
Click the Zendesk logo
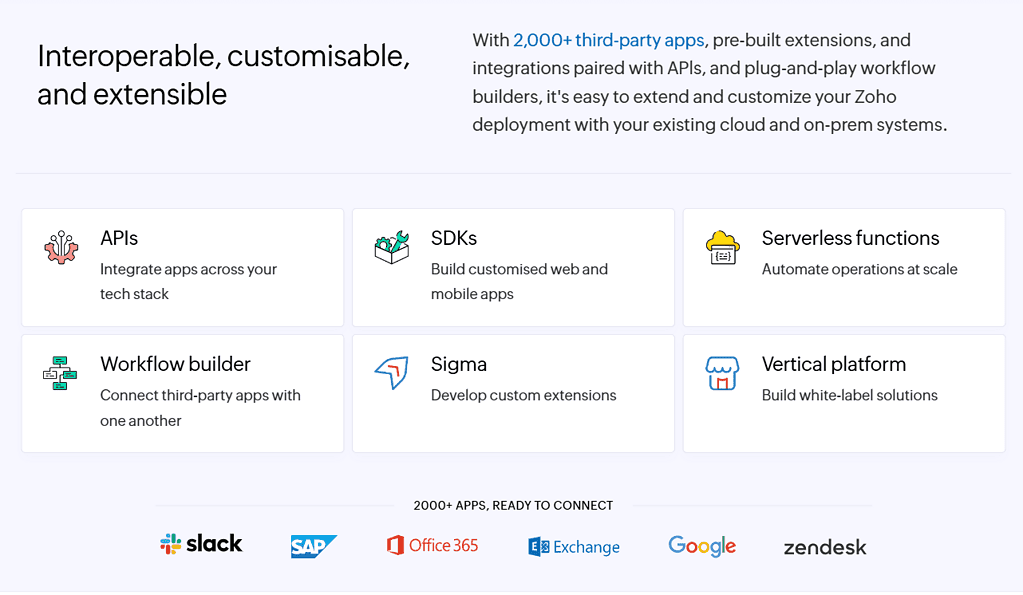point(824,547)
